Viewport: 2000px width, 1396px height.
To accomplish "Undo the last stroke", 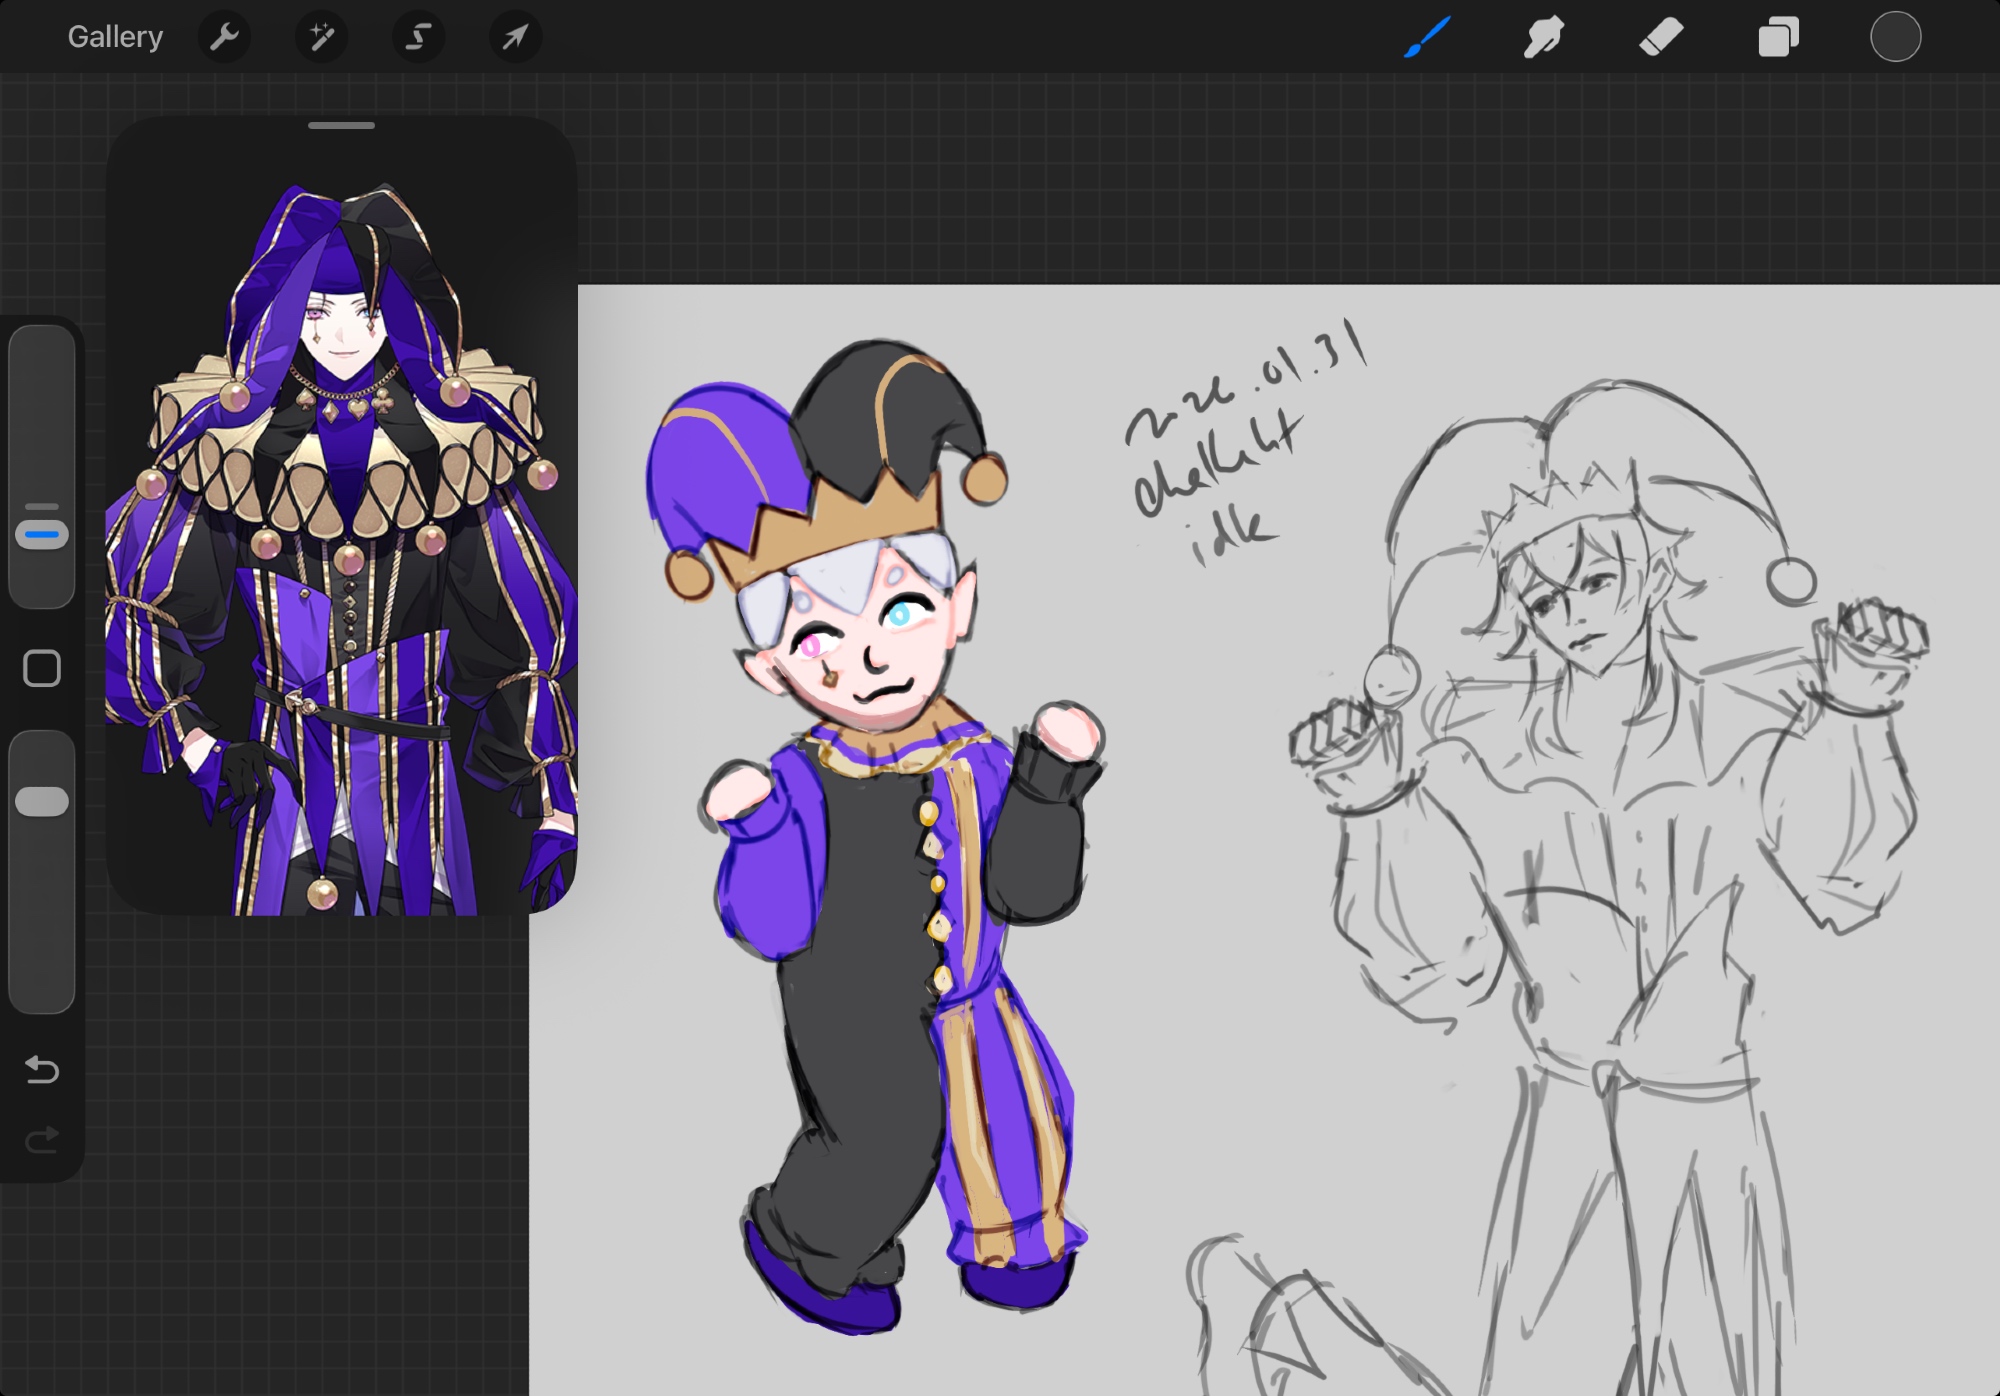I will (x=42, y=1070).
